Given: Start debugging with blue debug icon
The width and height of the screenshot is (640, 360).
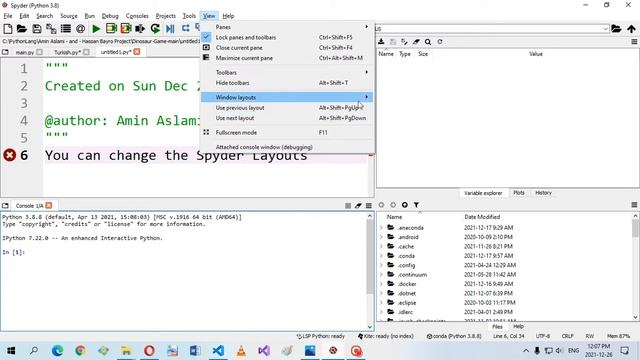Looking at the screenshot, I should [x=170, y=29].
